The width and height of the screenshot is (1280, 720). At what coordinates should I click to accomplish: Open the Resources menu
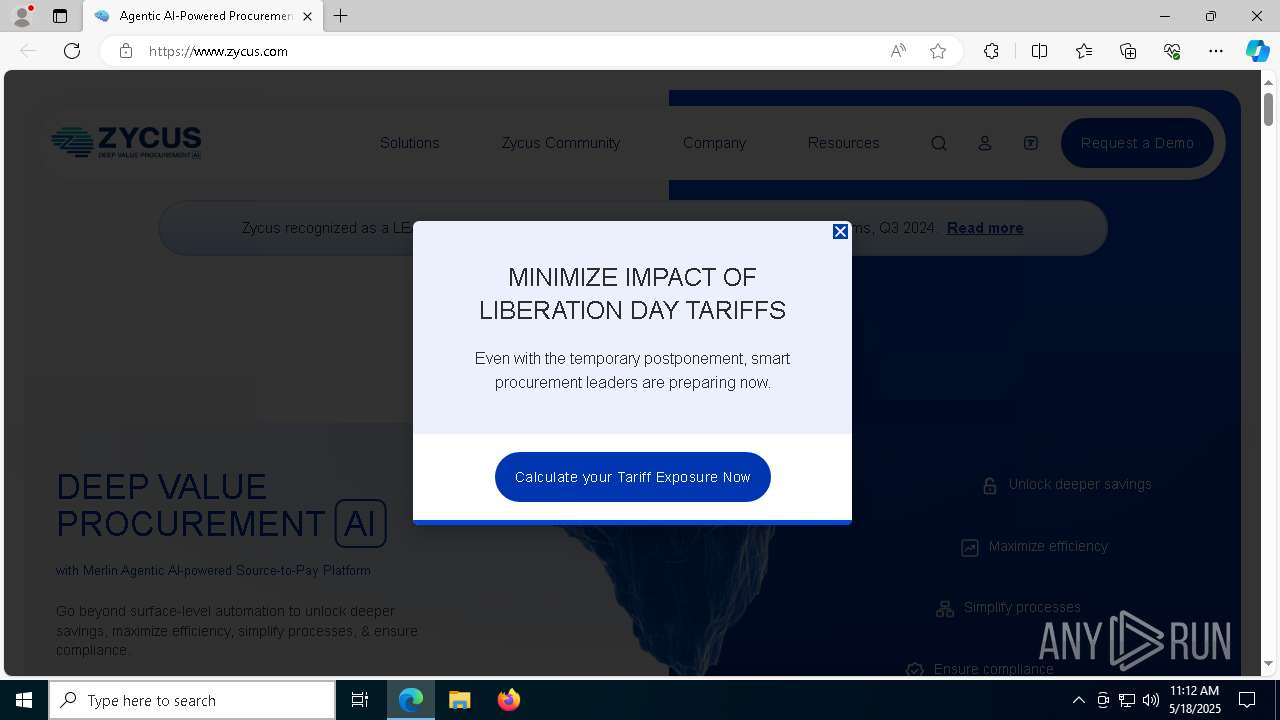point(843,143)
